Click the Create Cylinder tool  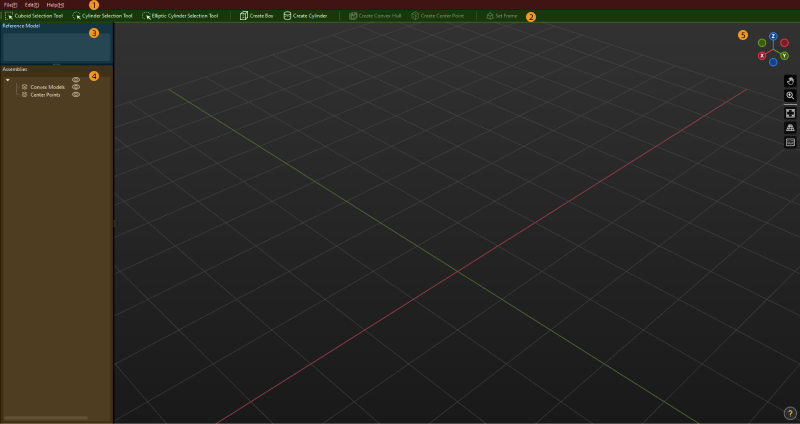[x=305, y=16]
